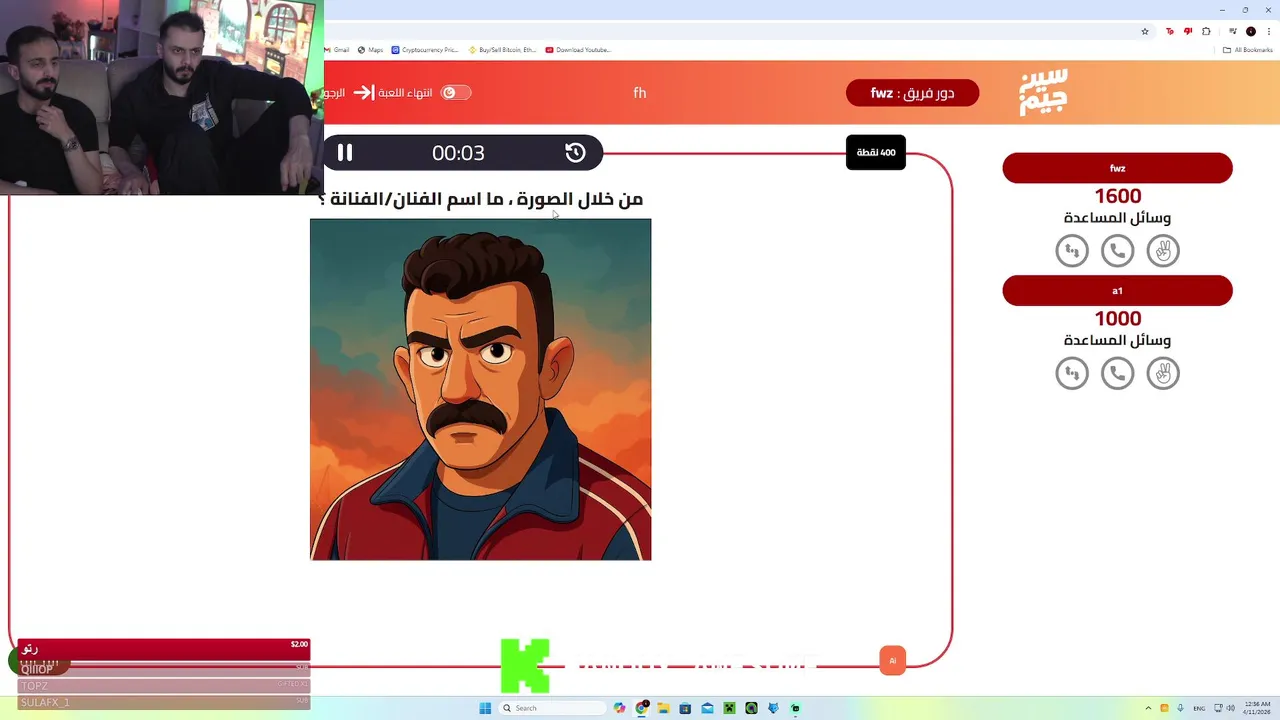Open the Chrome extensions puzzle icon
1280x720 pixels.
tap(1205, 31)
